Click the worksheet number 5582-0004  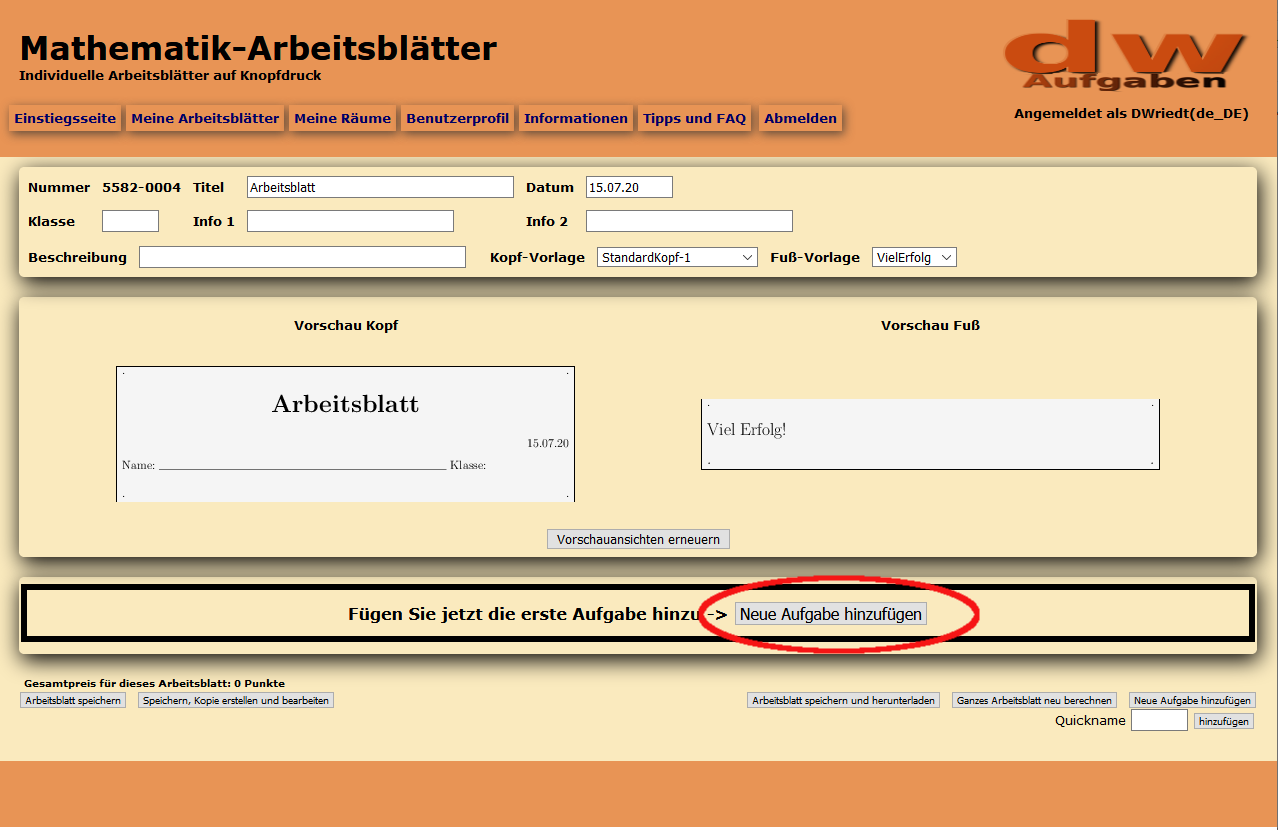pyautogui.click(x=142, y=188)
